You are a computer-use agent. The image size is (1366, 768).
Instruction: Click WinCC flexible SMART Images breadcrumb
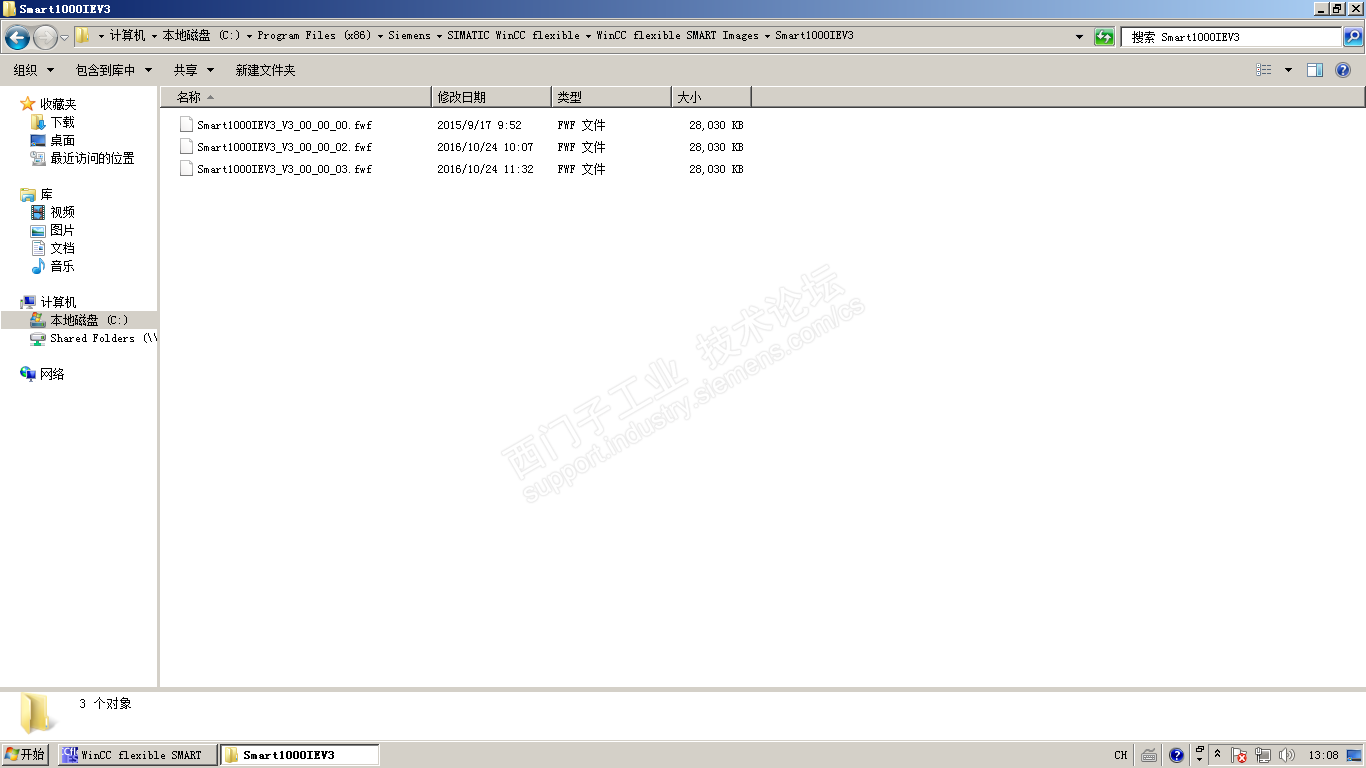pyautogui.click(x=677, y=36)
